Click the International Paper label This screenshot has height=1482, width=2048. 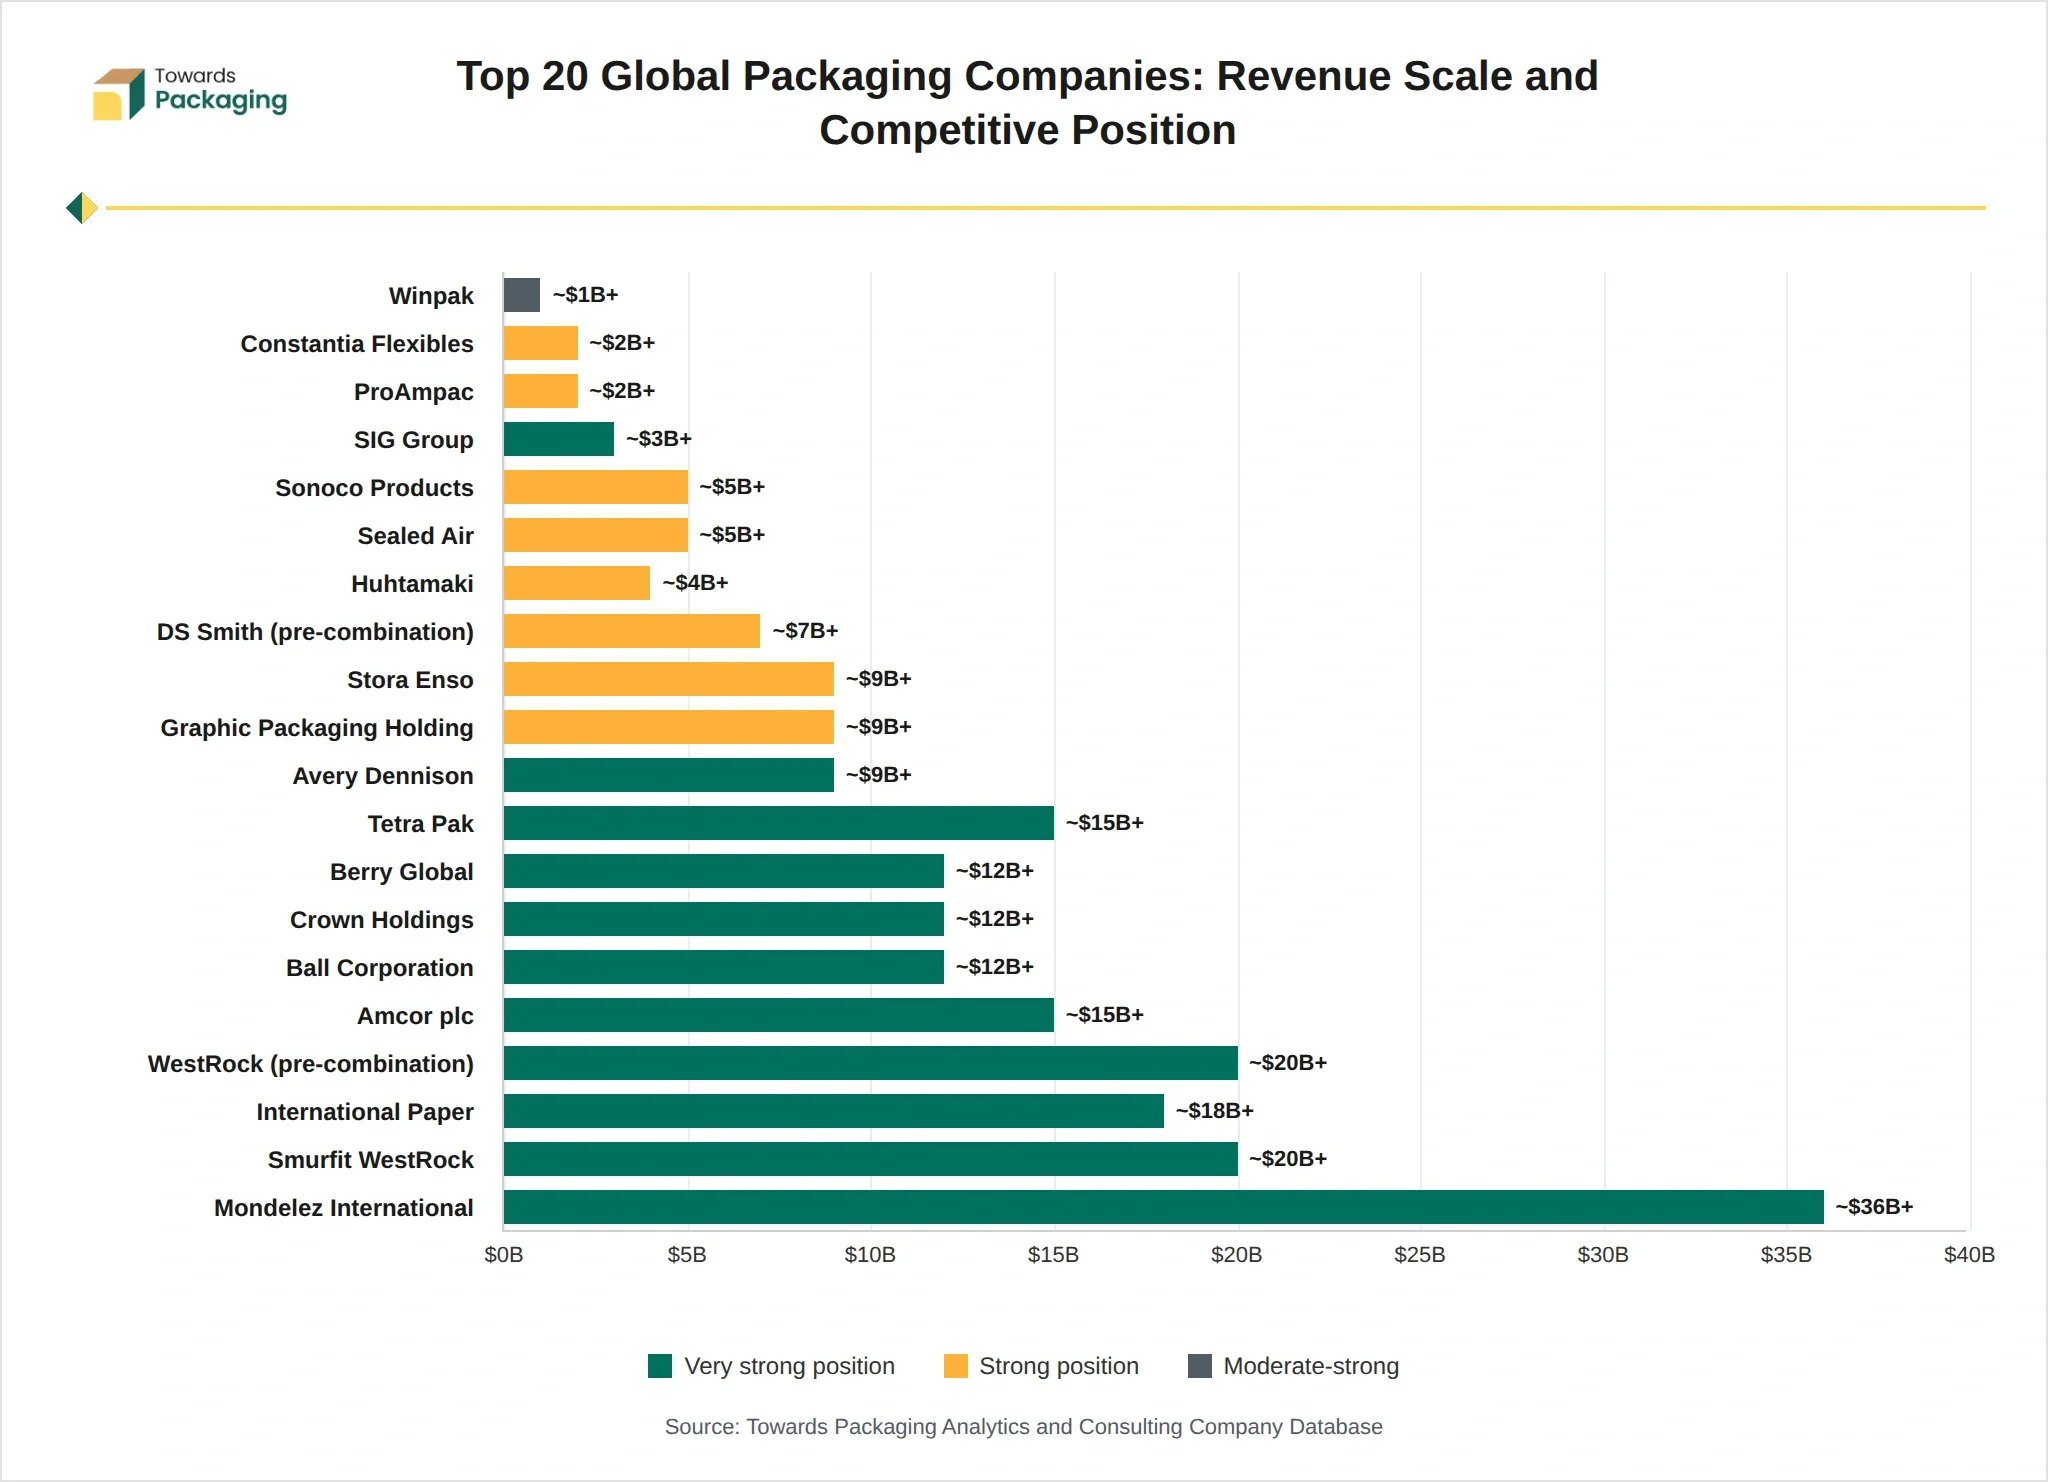[x=365, y=1112]
